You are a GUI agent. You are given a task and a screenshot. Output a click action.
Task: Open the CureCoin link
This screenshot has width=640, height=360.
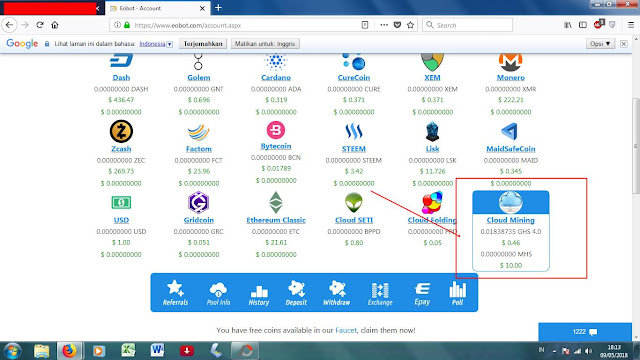click(x=353, y=78)
